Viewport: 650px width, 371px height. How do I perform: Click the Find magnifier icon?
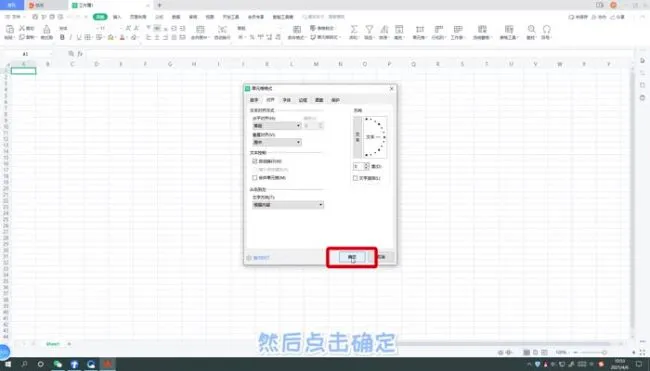[x=531, y=29]
